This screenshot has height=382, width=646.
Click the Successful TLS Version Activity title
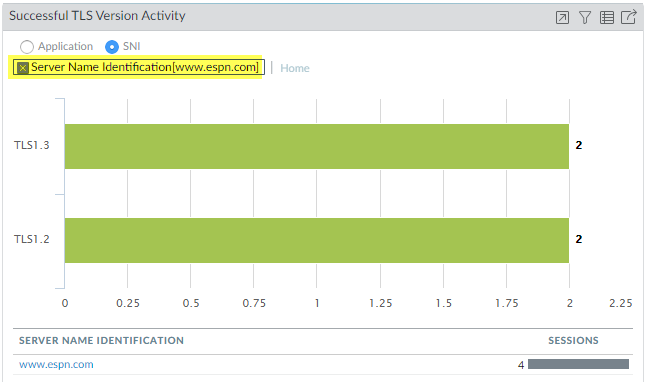pos(97,16)
